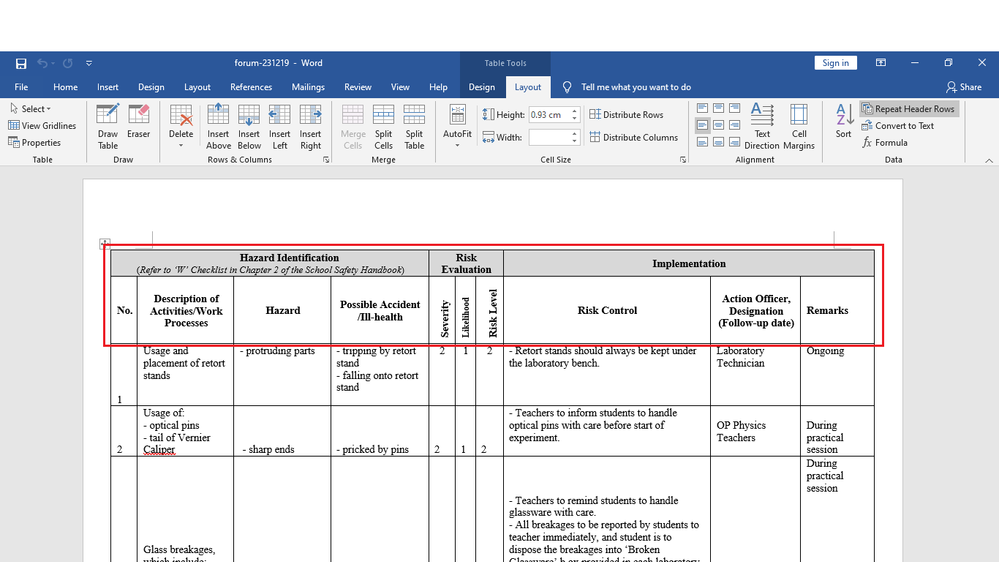Switch to the Home tab
Screen dimensions: 999x562
click(x=65, y=87)
